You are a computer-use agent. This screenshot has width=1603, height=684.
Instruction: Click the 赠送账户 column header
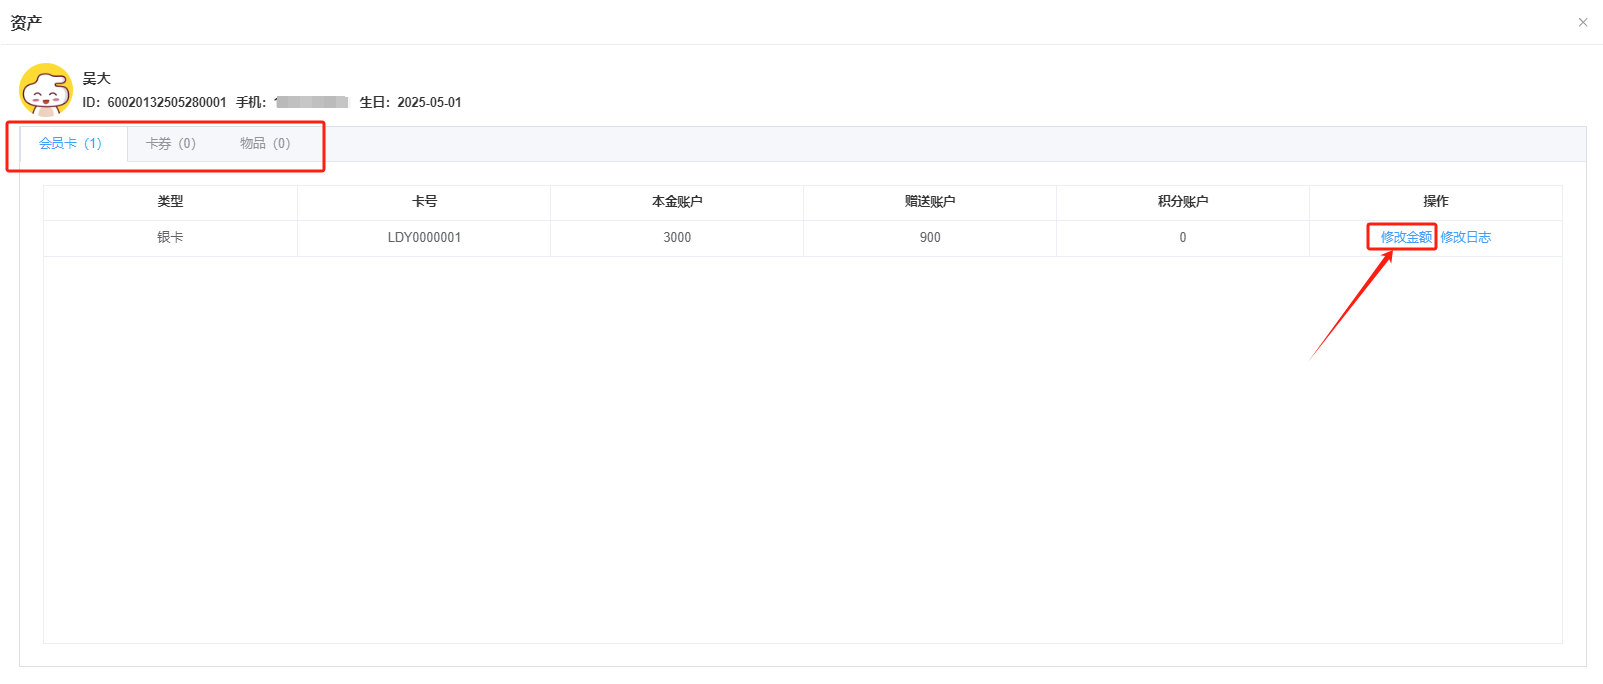930,202
